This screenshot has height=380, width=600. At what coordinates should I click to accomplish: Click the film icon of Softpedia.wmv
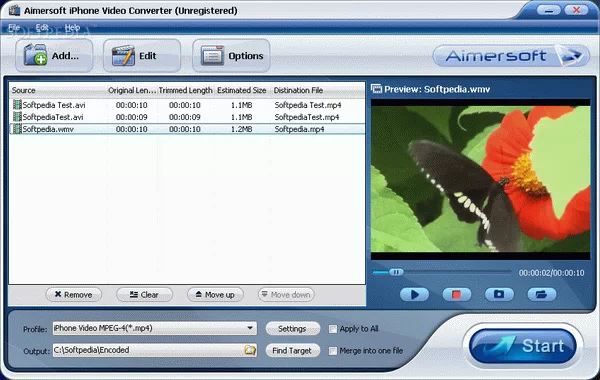tap(17, 129)
